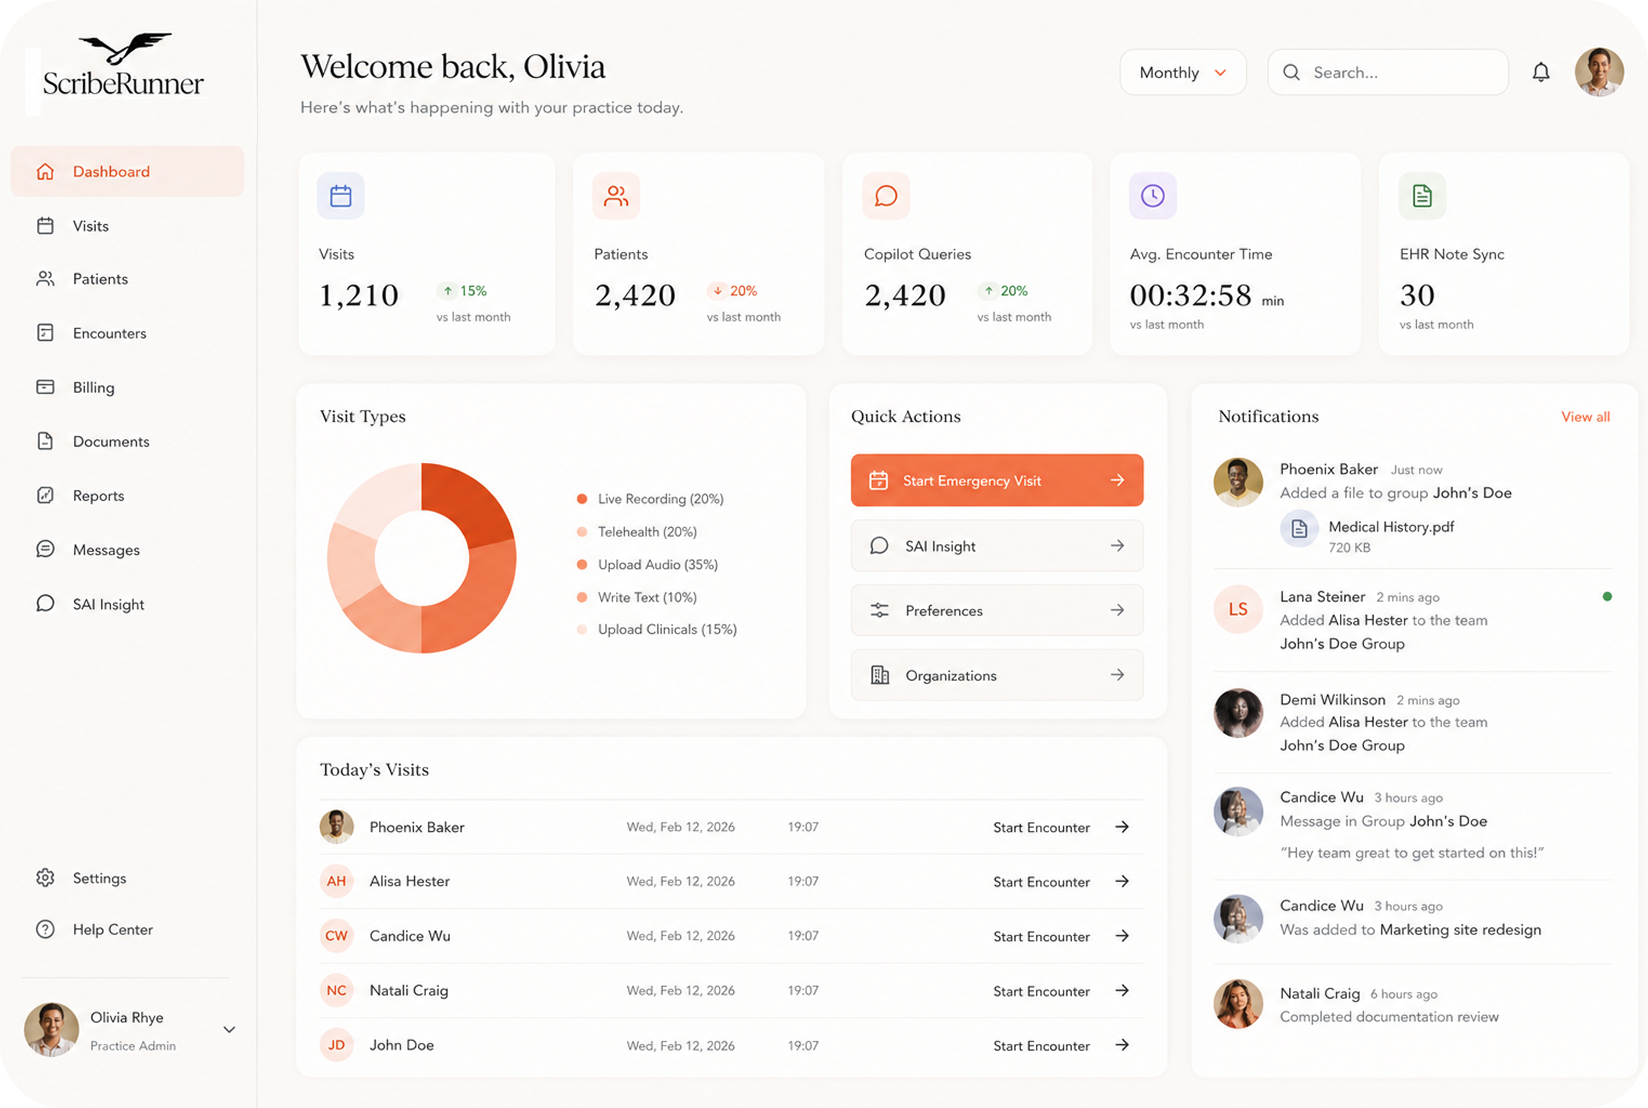Click the Copilot Queries chat bubble icon

(886, 196)
